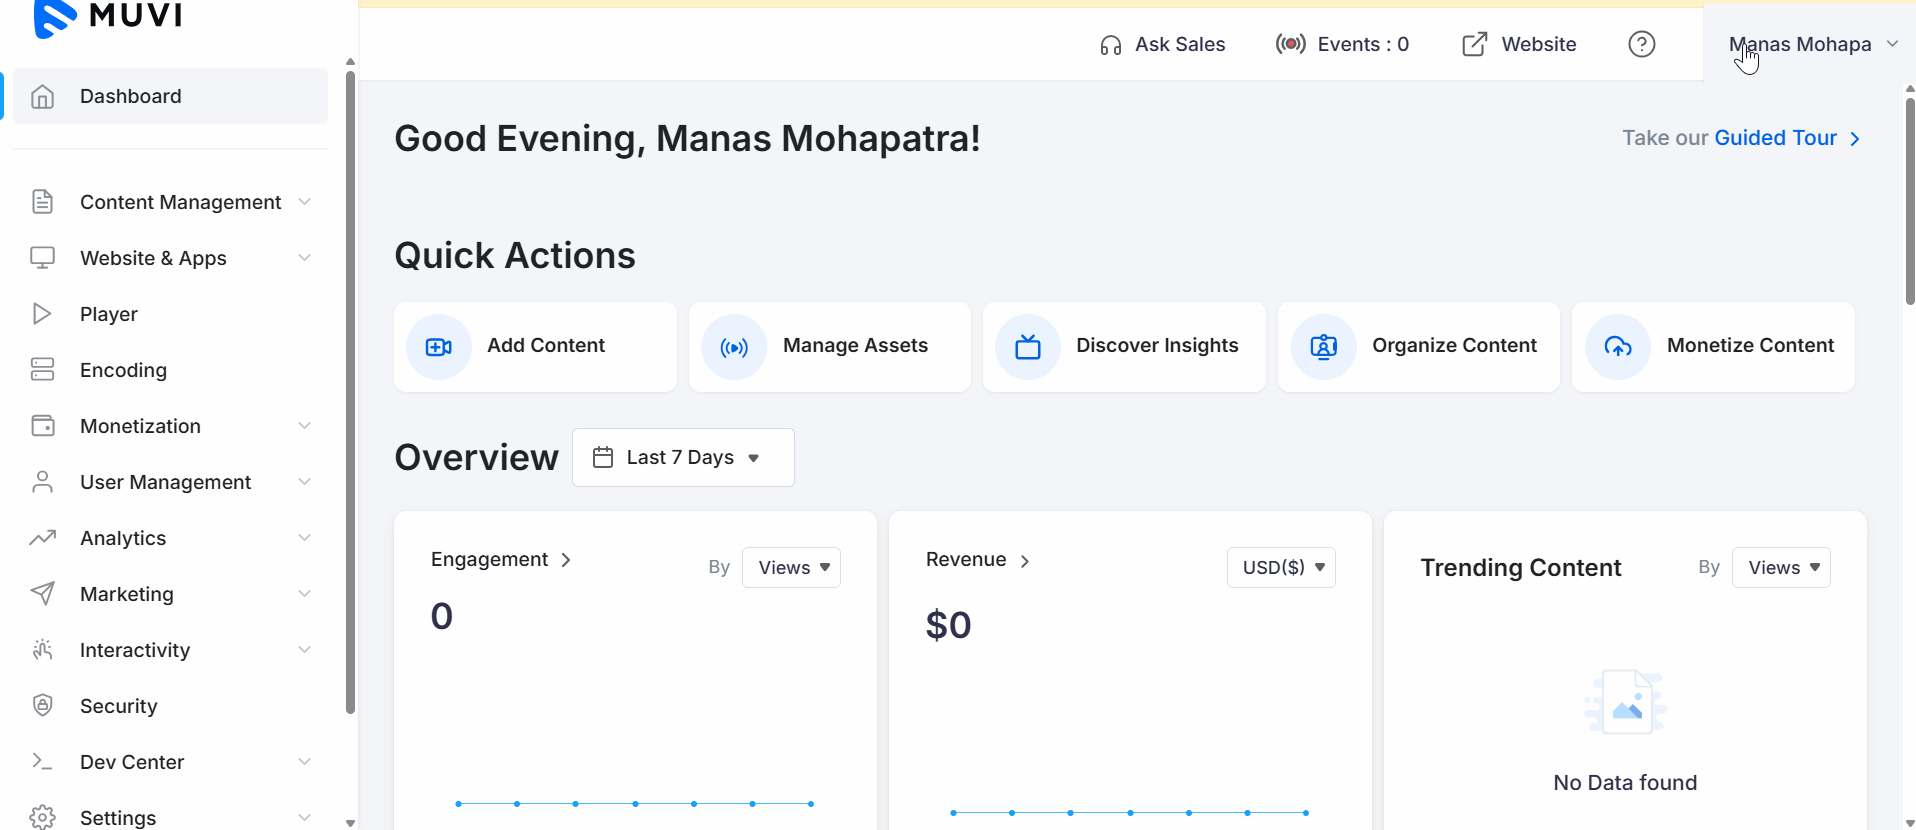Viewport: 1916px width, 830px height.
Task: Open the help question-mark icon
Action: coord(1642,44)
